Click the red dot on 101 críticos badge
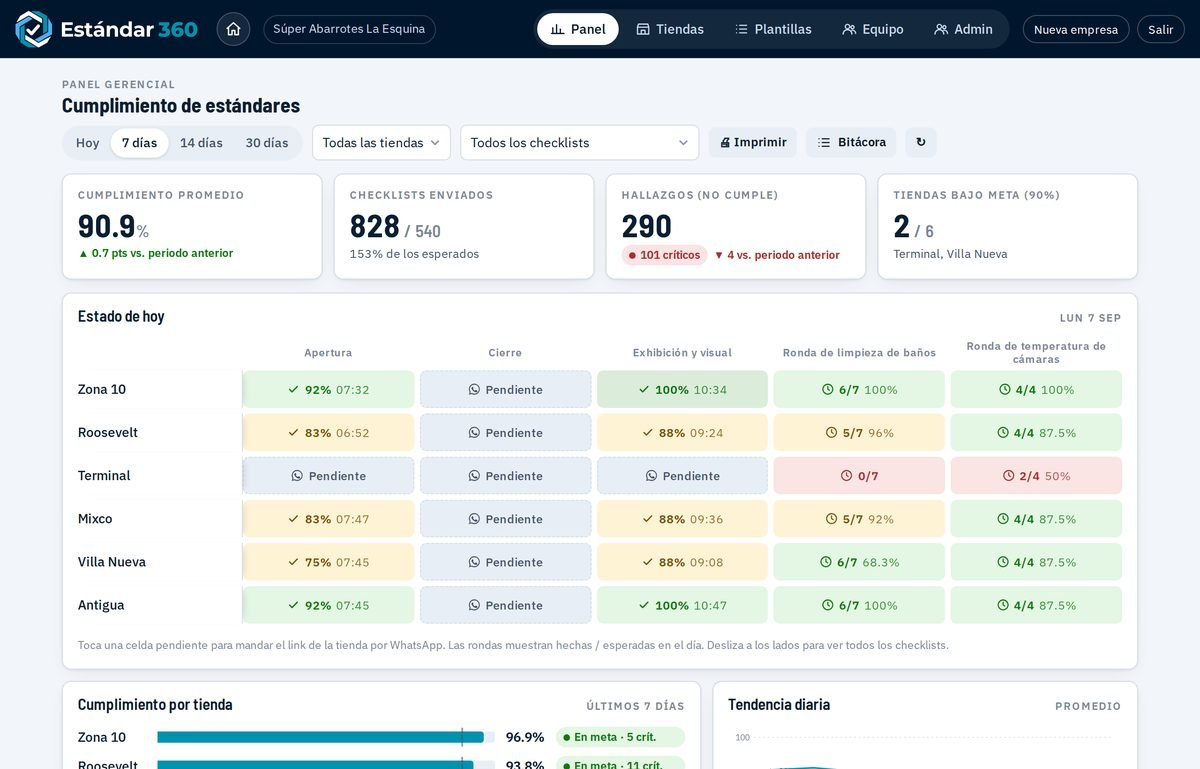Image resolution: width=1200 pixels, height=769 pixels. pyautogui.click(x=632, y=255)
